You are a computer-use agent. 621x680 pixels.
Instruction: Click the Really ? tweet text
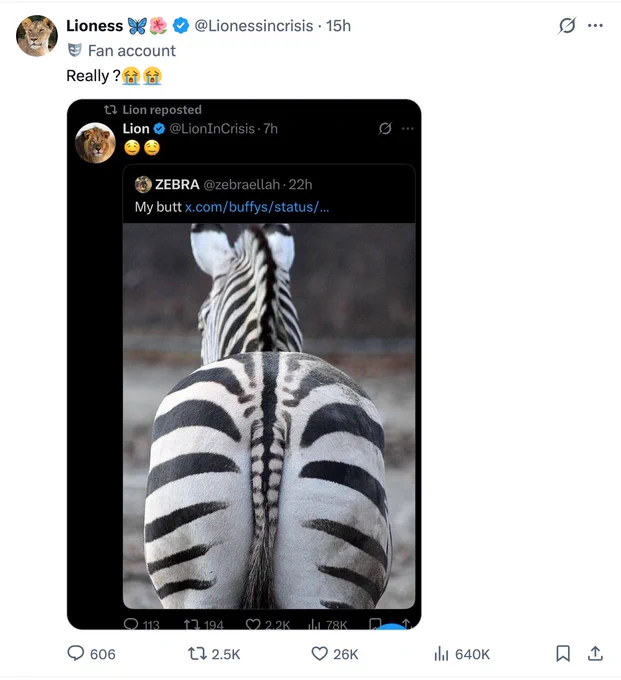point(93,75)
